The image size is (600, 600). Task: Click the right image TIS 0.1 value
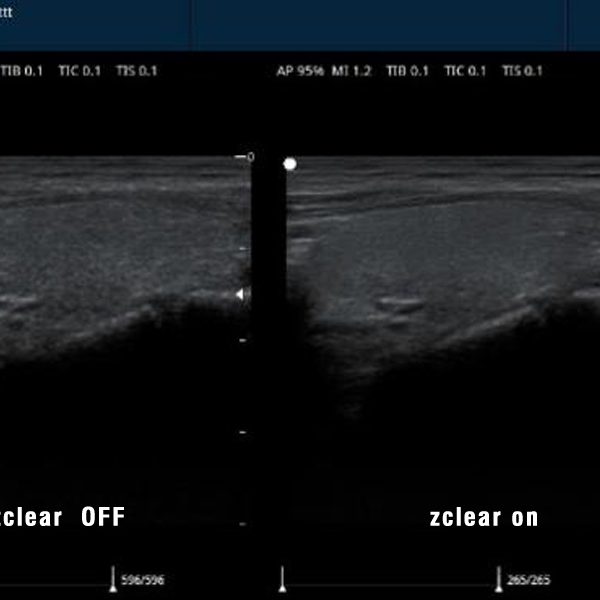click(522, 71)
